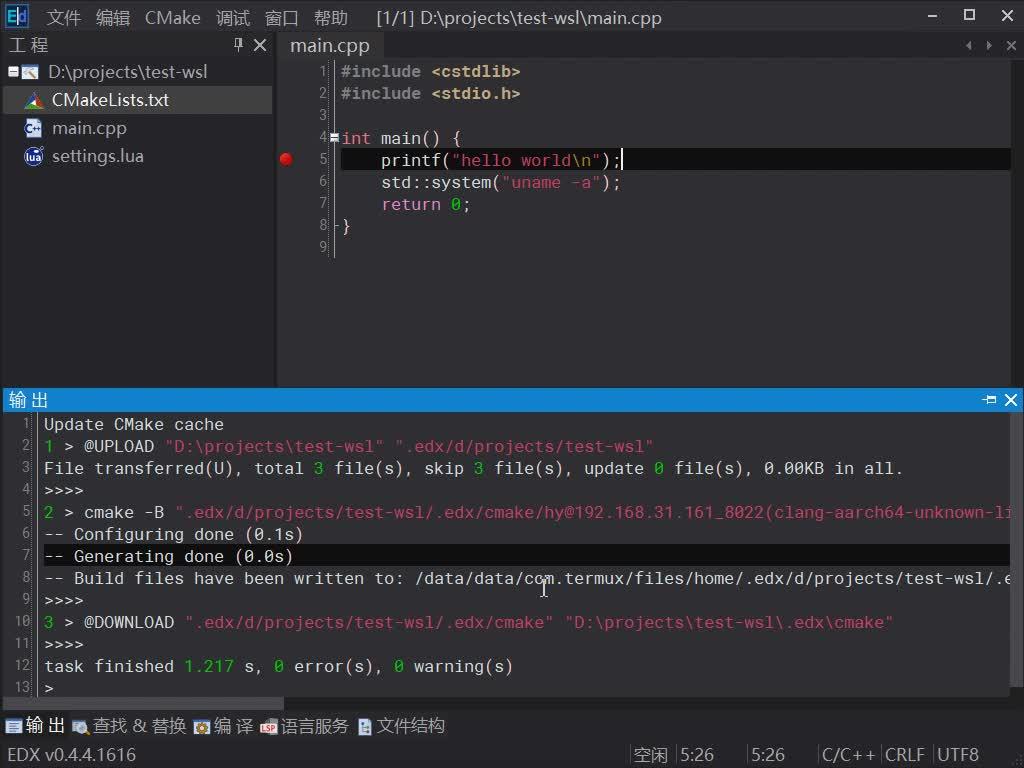Click the EDX application logo icon
The width and height of the screenshot is (1024, 768).
pyautogui.click(x=16, y=16)
